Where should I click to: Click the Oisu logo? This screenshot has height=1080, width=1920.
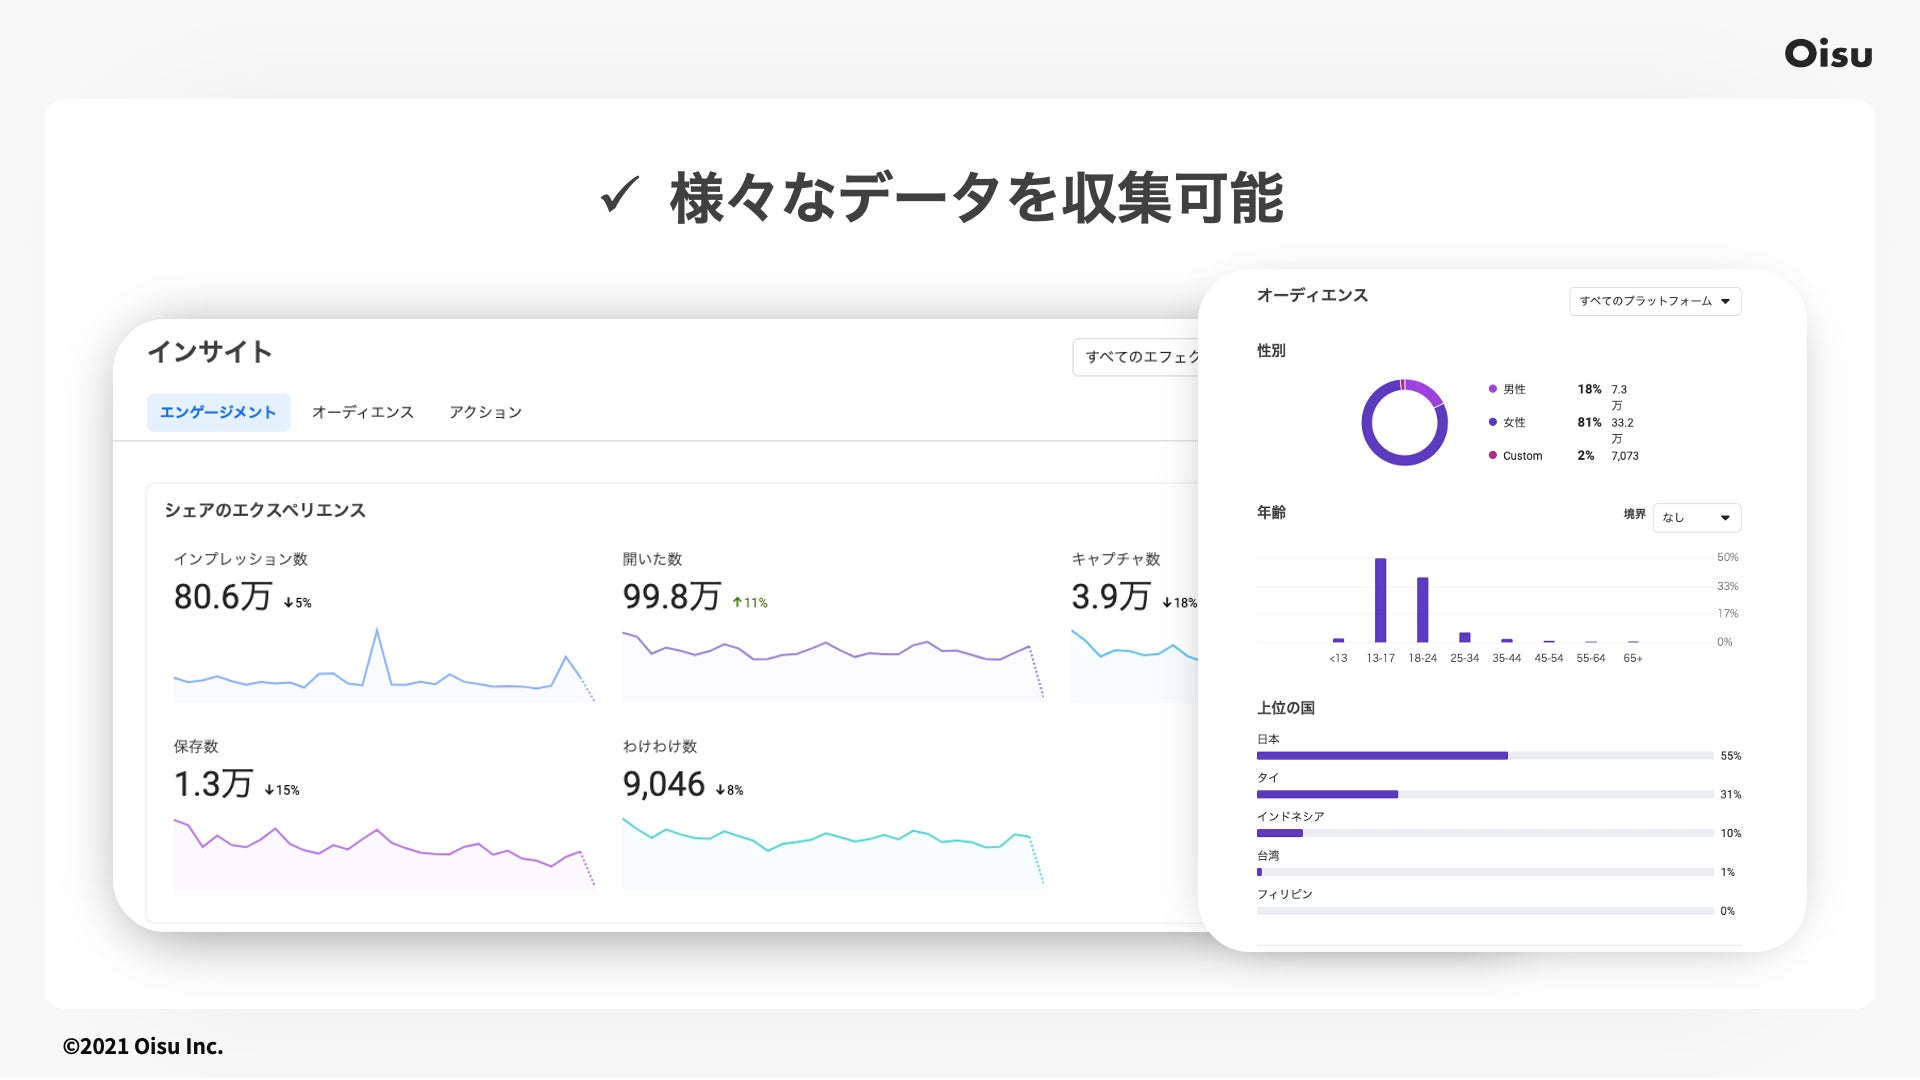[1828, 54]
